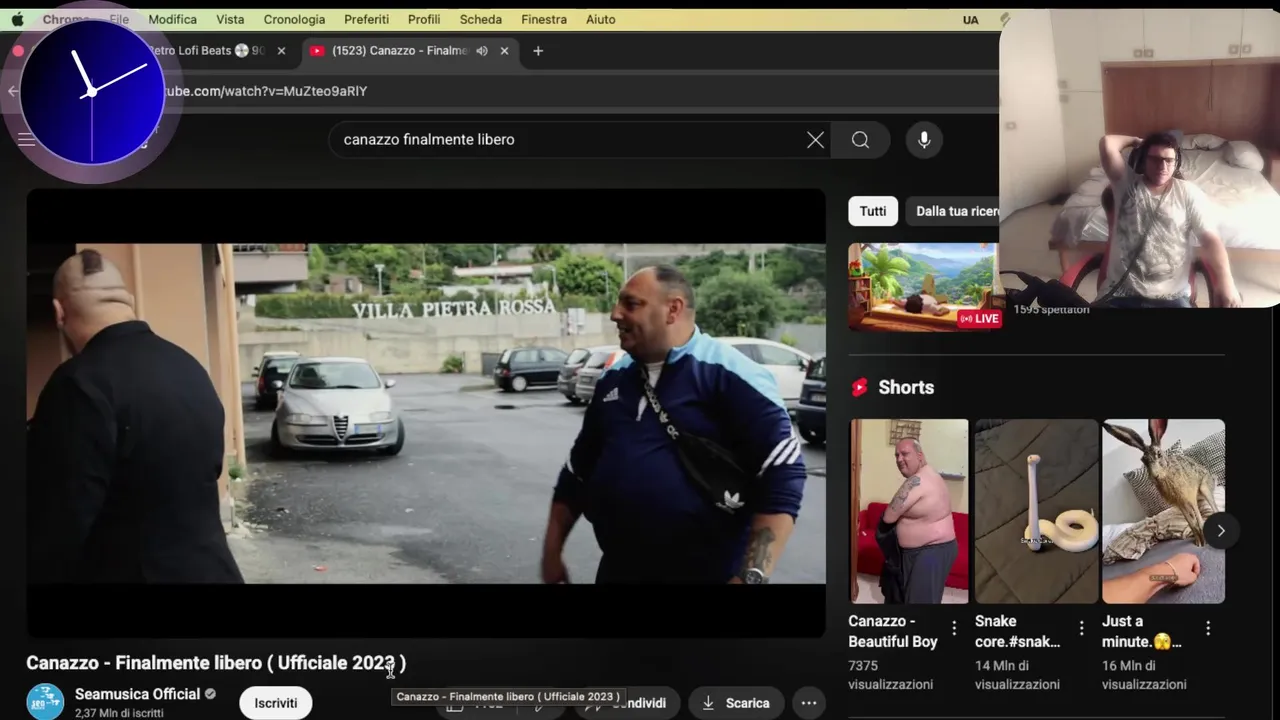The width and height of the screenshot is (1280, 720).
Task: Open the Apple menu
Action: (x=17, y=19)
